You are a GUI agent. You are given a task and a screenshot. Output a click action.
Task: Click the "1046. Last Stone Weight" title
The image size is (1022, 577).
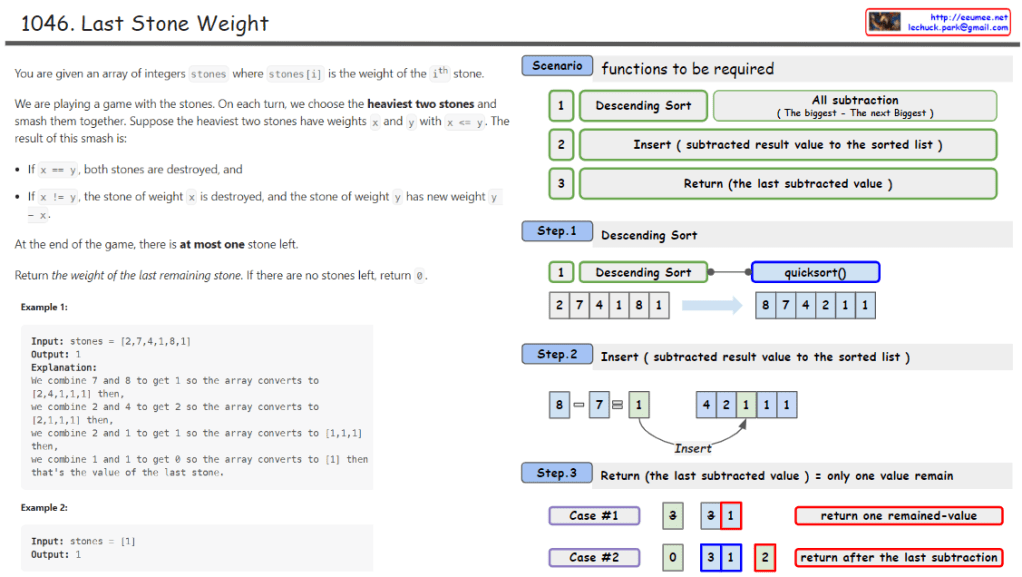[x=145, y=23]
